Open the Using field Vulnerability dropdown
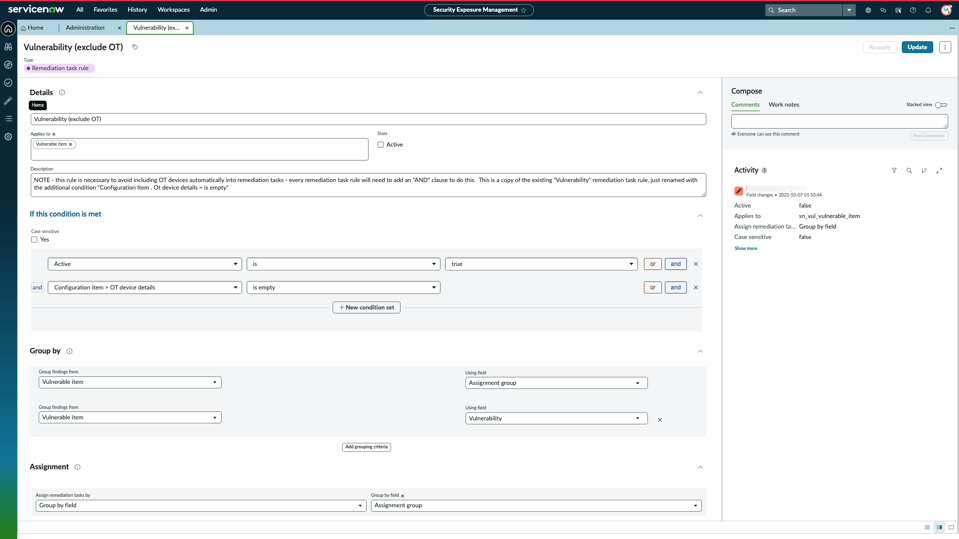The width and height of the screenshot is (959, 539). click(x=556, y=418)
